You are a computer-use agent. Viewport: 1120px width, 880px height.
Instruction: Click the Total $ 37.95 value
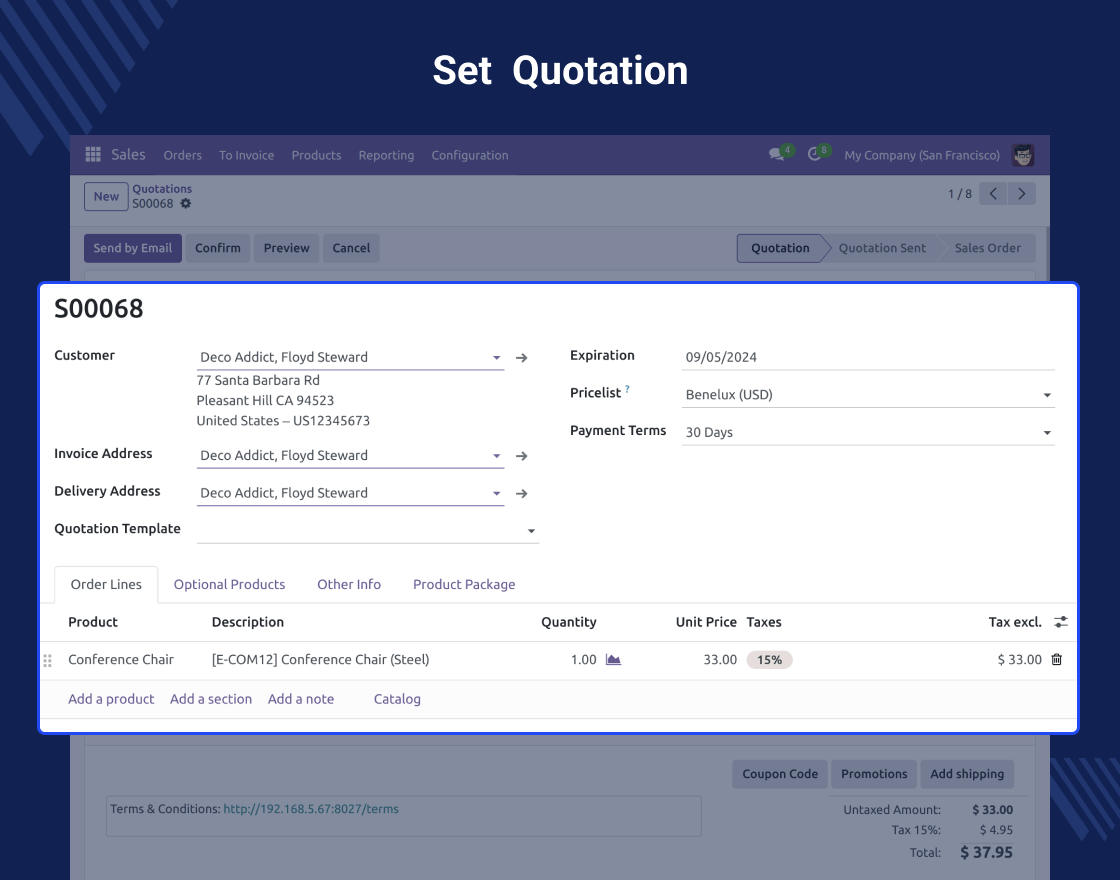(x=986, y=852)
